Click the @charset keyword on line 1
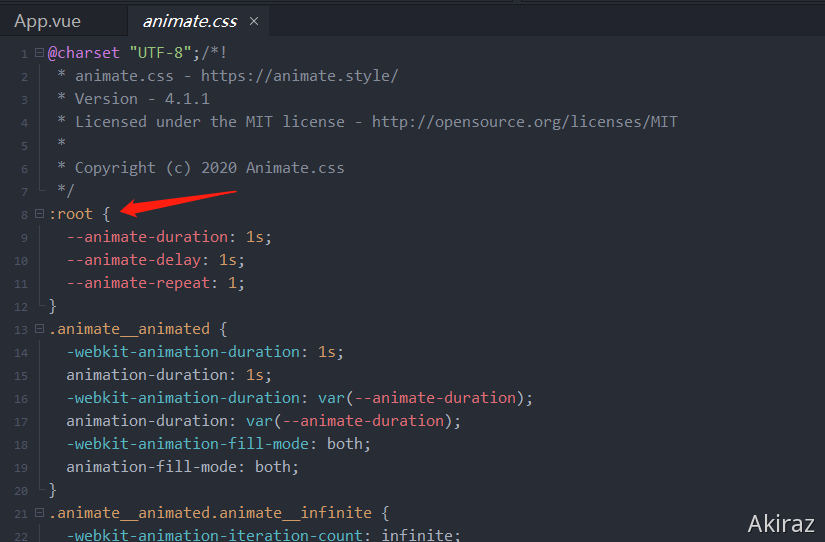The width and height of the screenshot is (825, 542). click(x=83, y=53)
